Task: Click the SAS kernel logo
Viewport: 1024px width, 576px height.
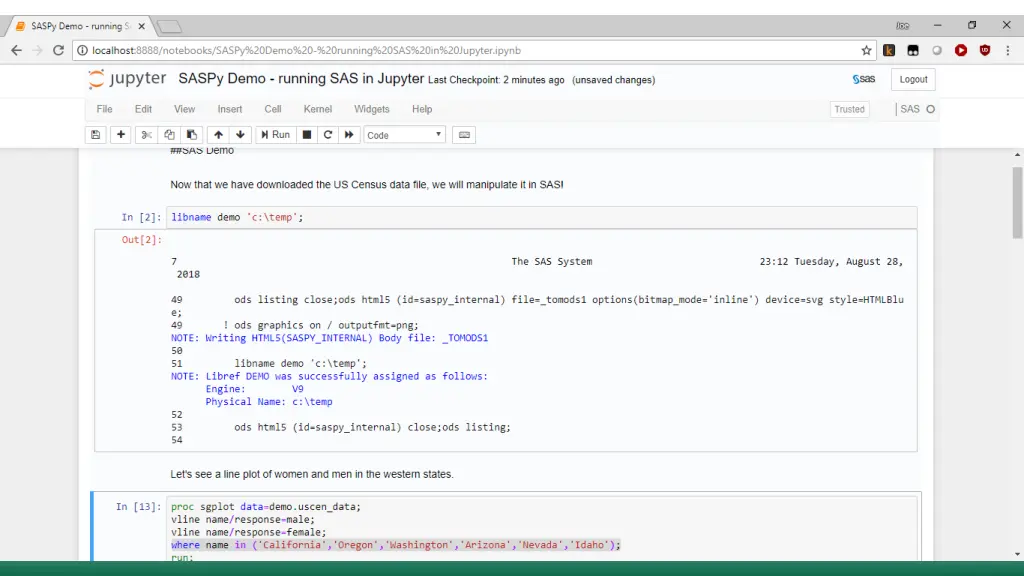Action: (863, 79)
